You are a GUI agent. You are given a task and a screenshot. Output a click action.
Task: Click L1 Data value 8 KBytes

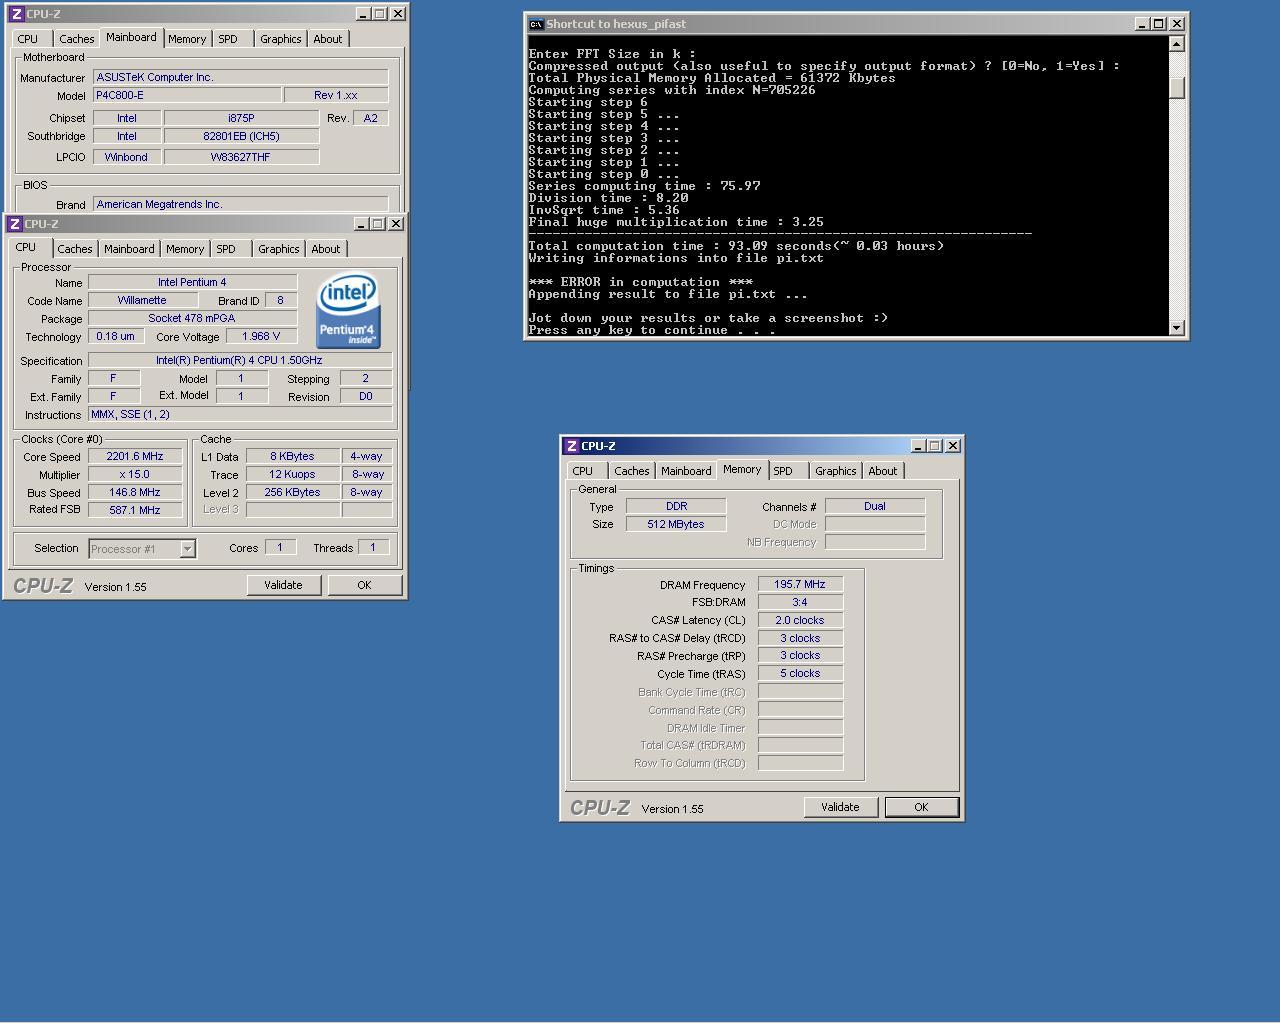[292, 456]
